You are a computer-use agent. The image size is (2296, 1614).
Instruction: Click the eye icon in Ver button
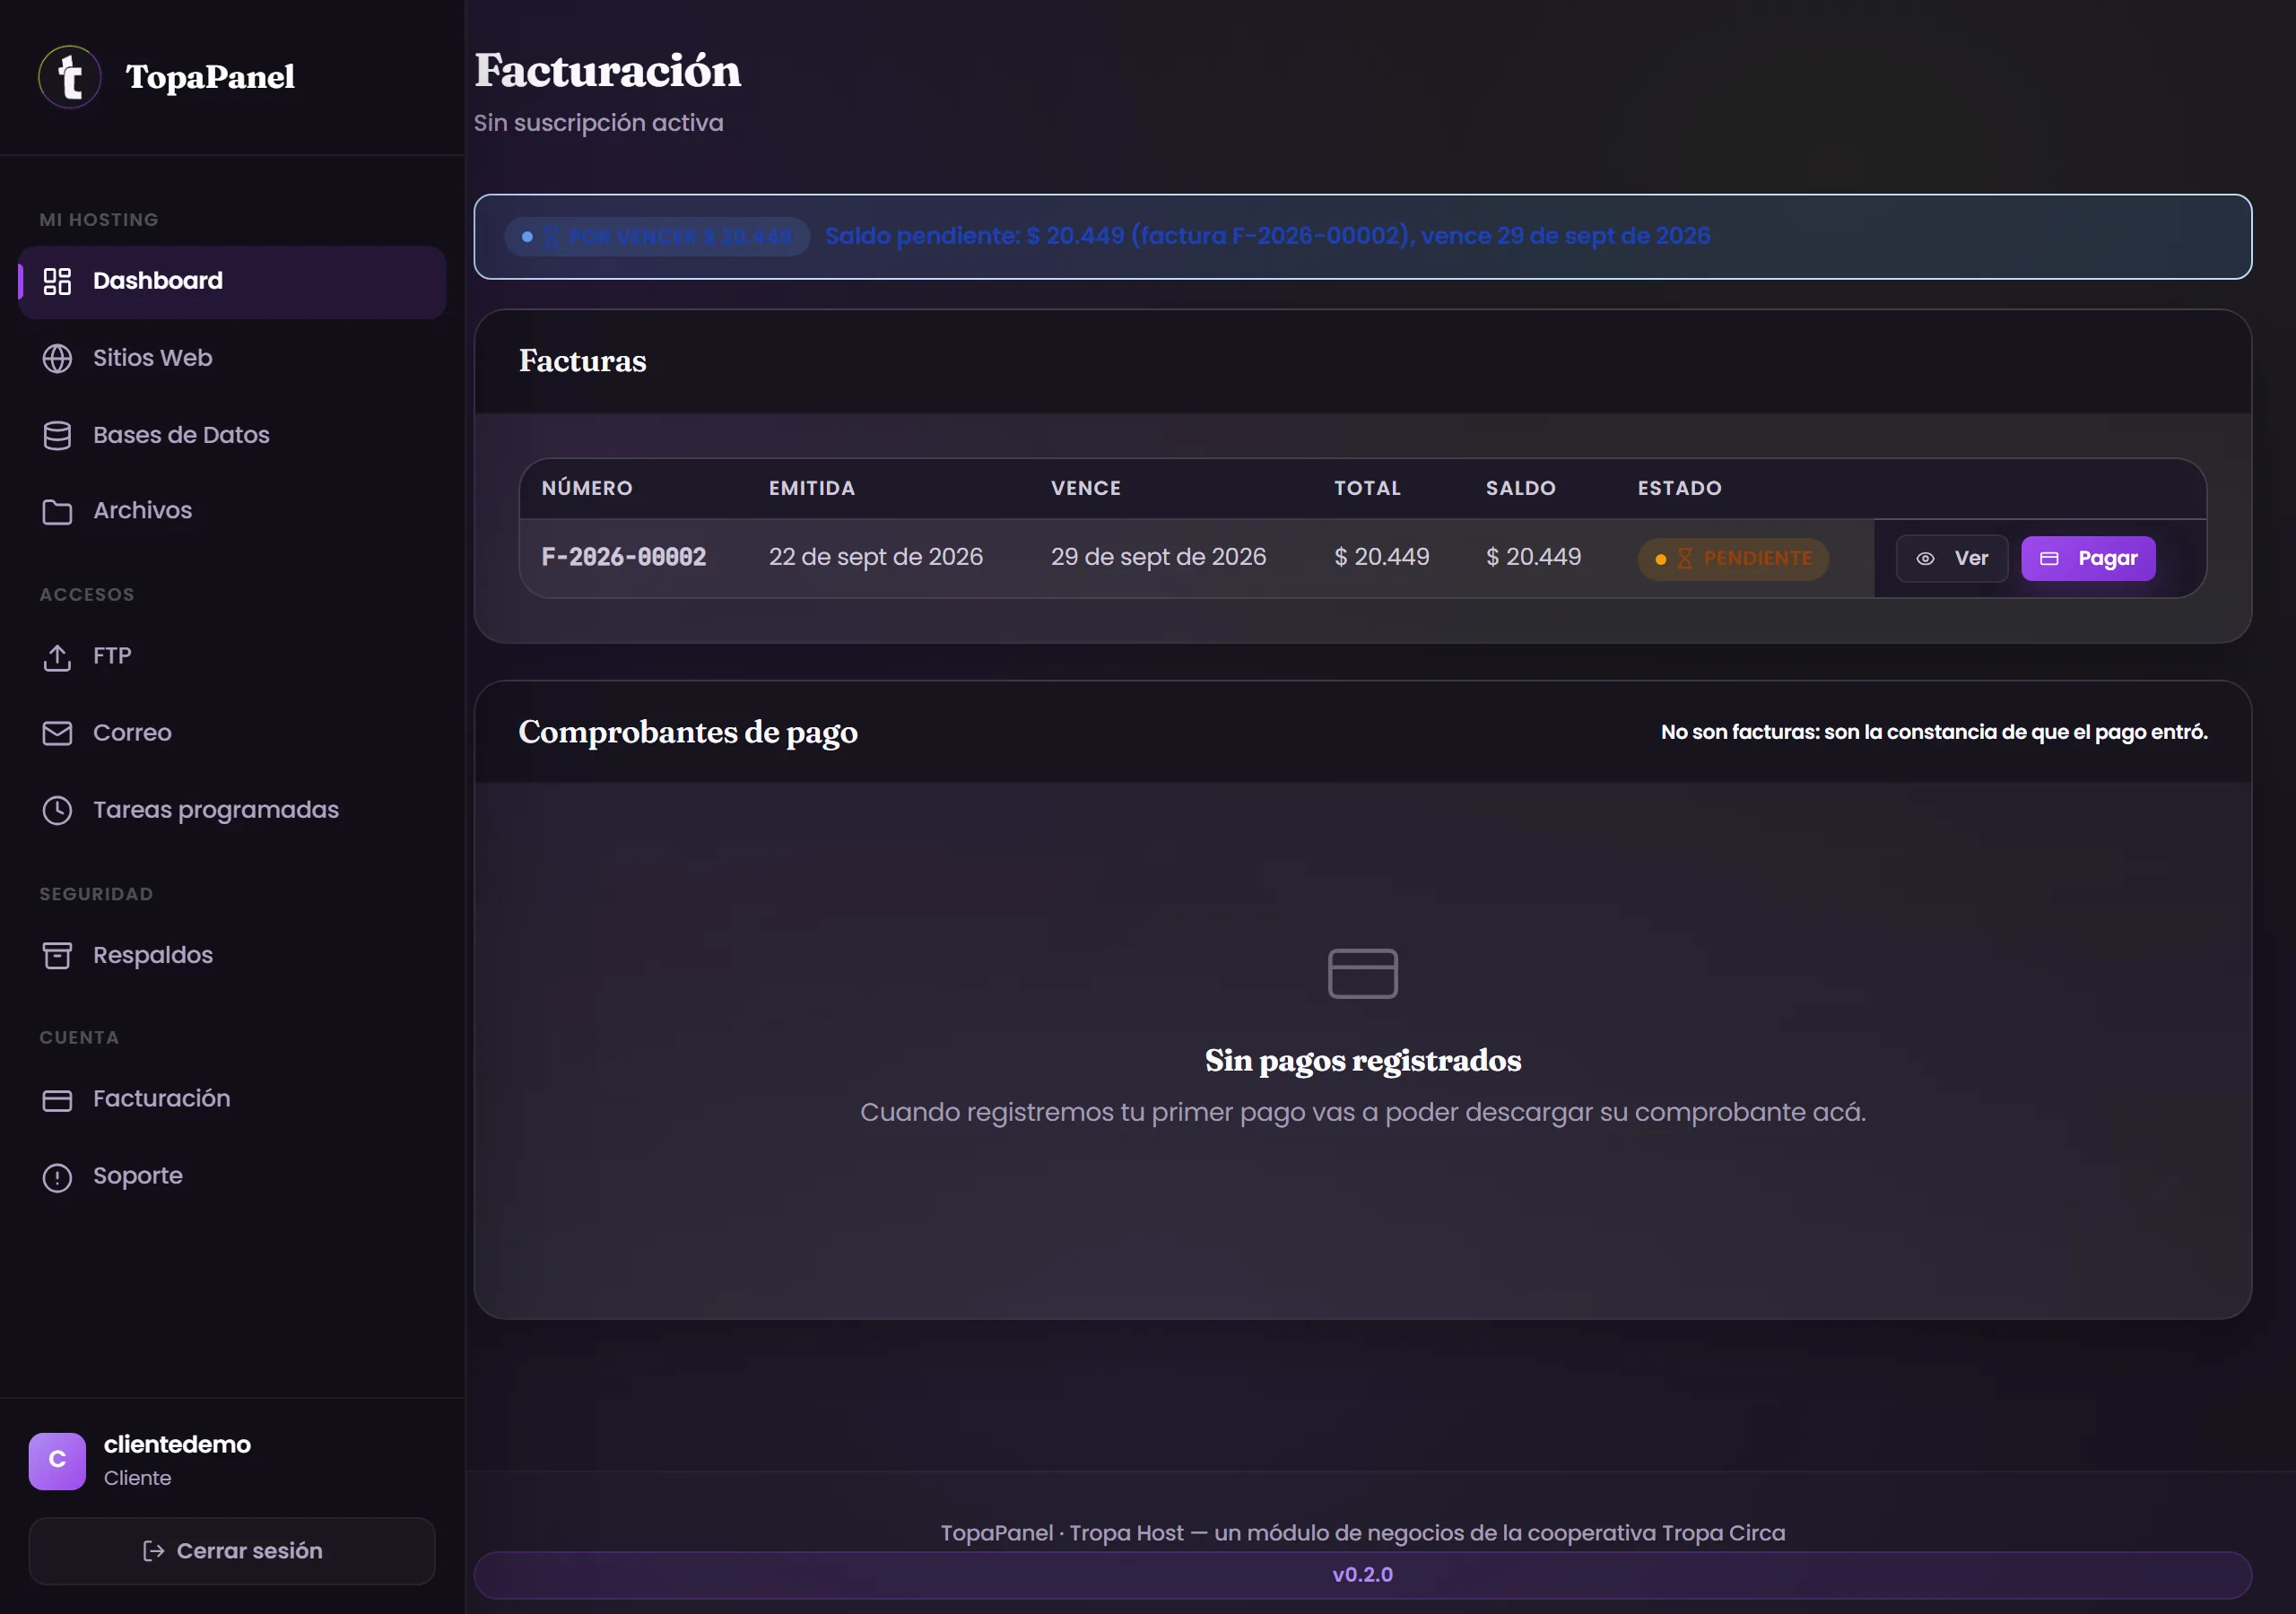(x=1924, y=558)
